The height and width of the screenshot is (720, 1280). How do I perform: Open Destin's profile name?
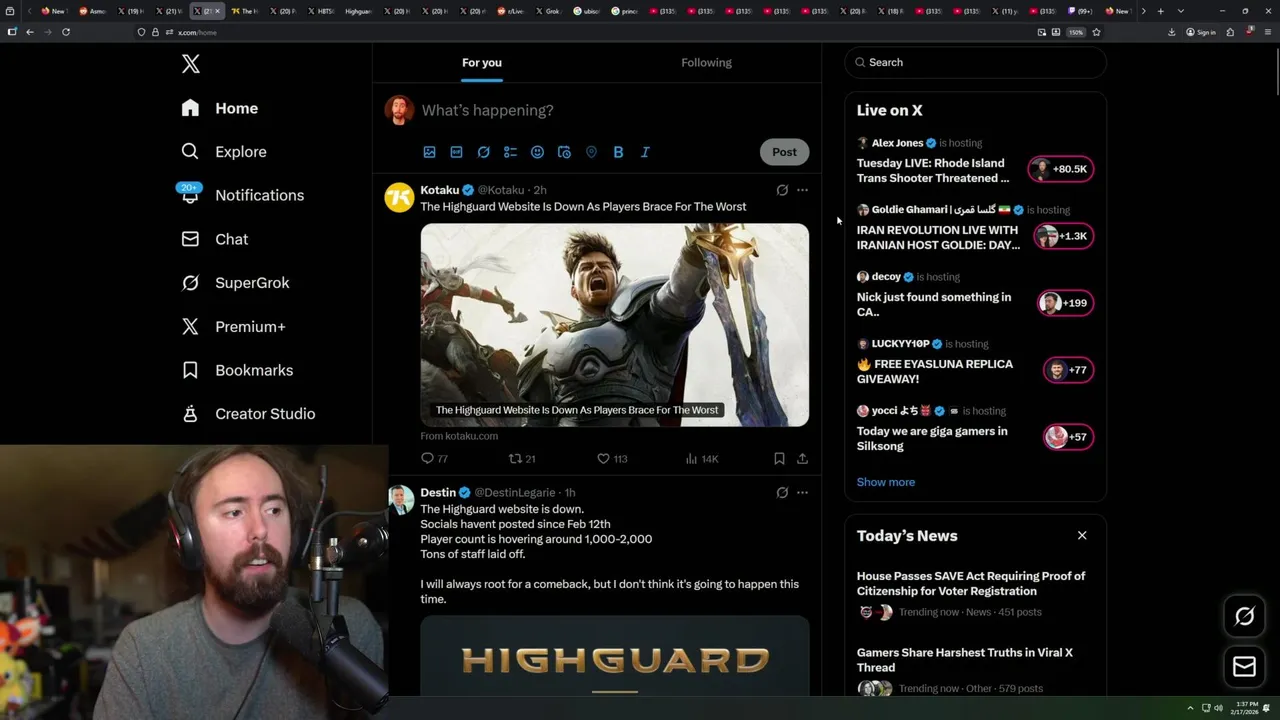coord(438,492)
